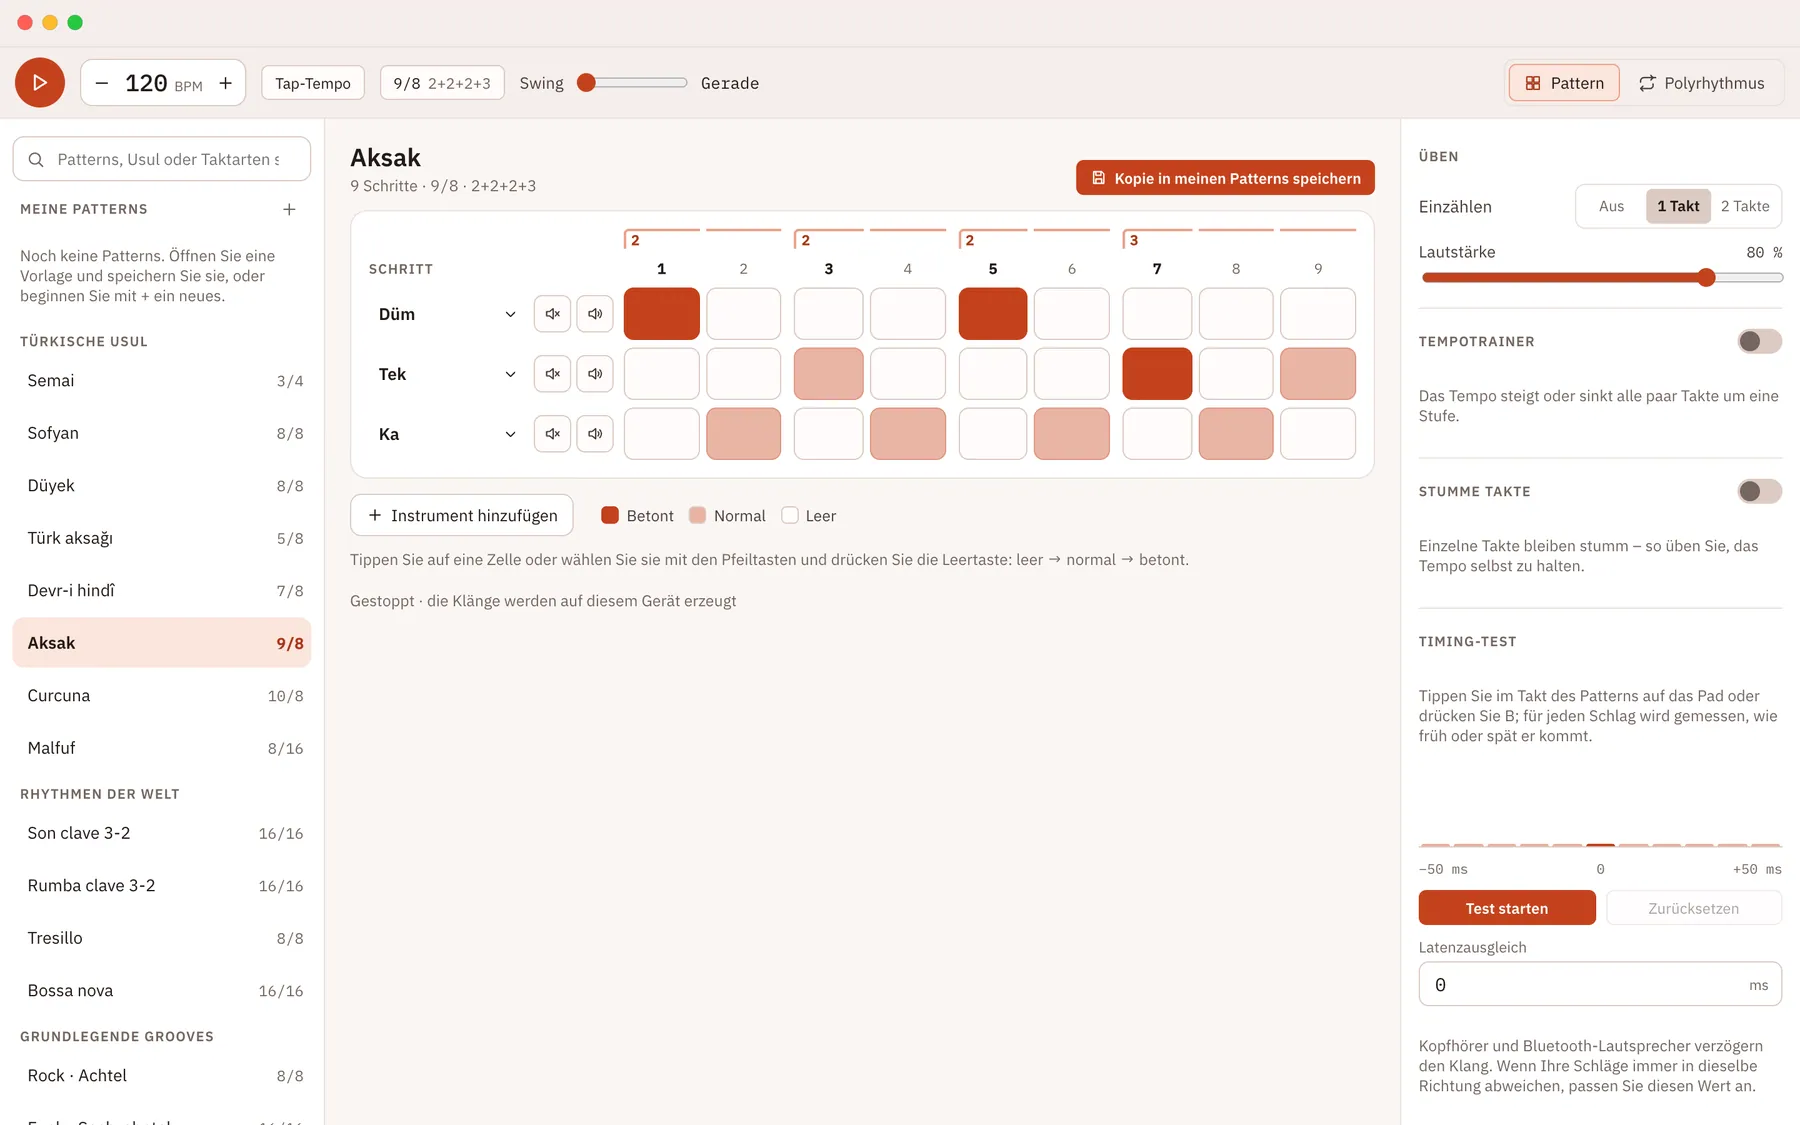Switch to the Polyrhythmus tab
1800x1125 pixels.
click(1702, 83)
